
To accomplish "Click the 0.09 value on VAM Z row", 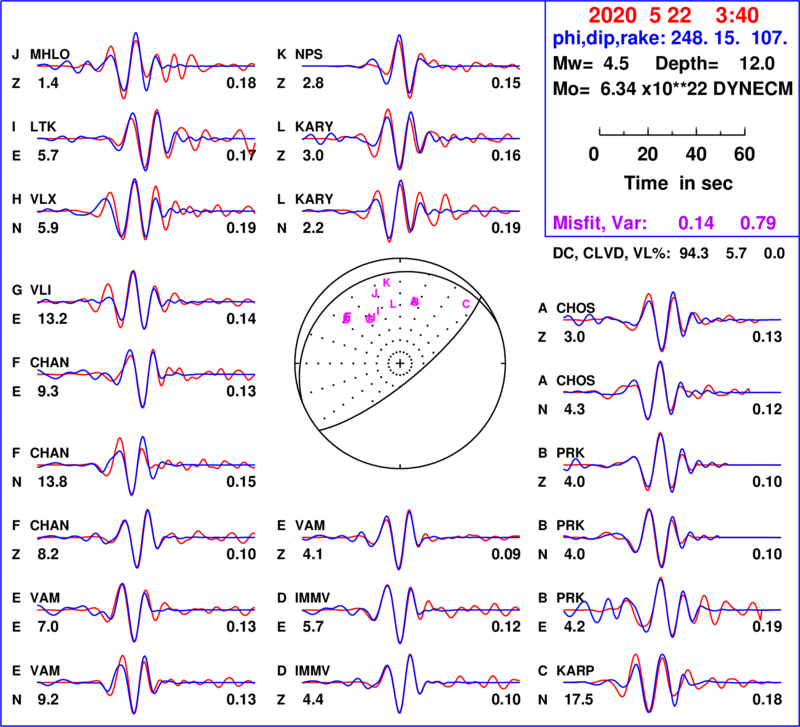I will (506, 555).
